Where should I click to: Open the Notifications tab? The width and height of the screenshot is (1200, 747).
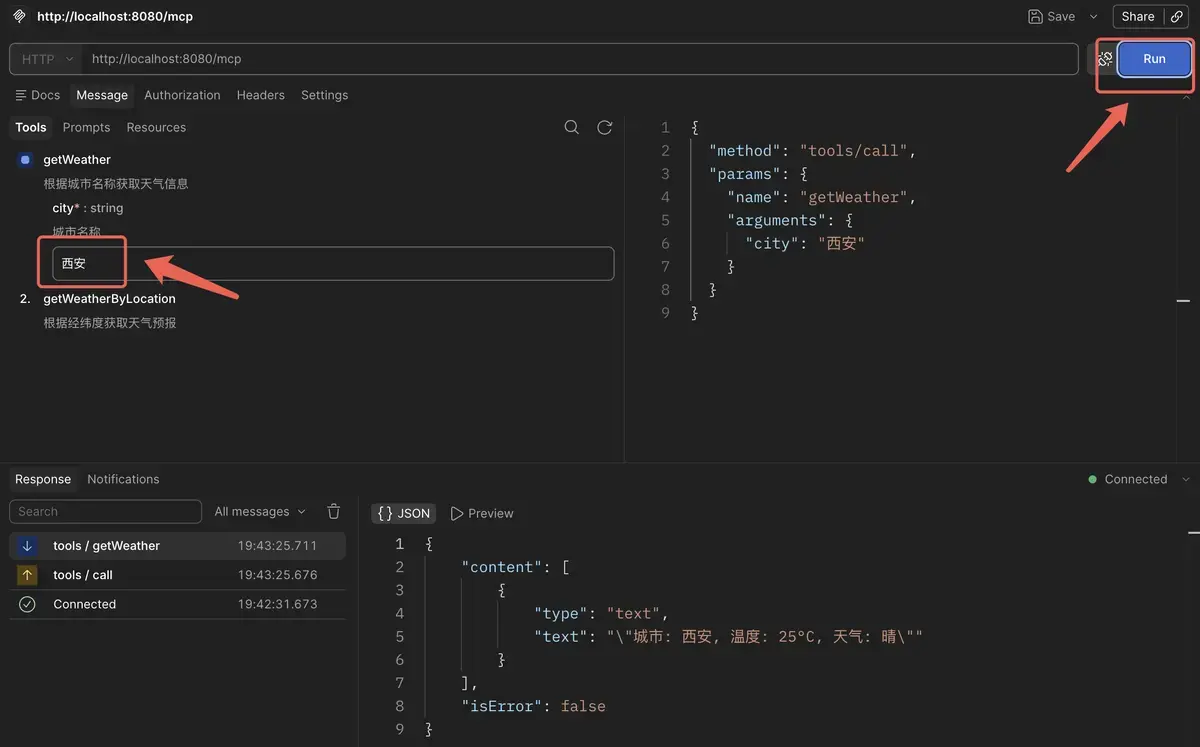click(123, 479)
